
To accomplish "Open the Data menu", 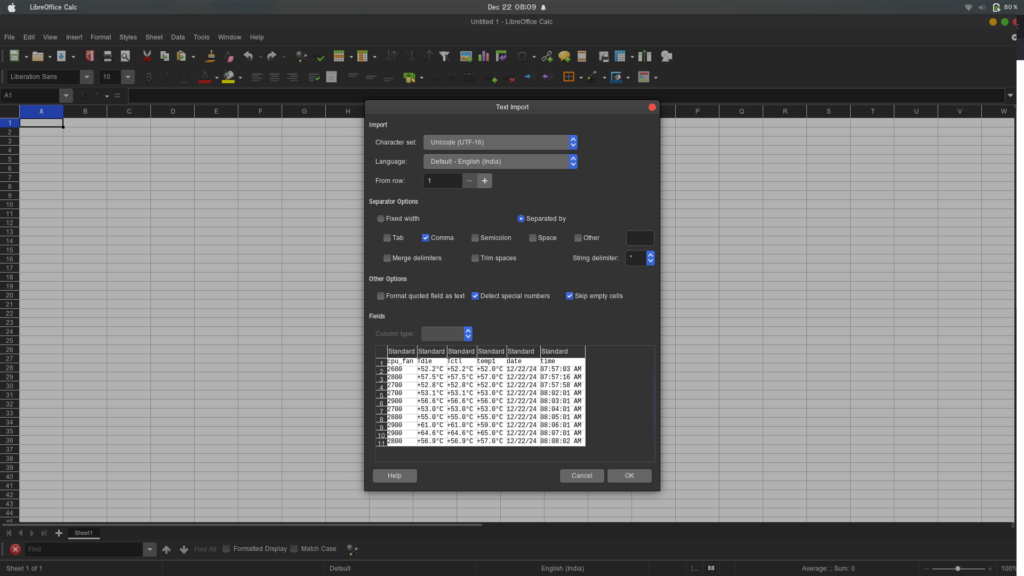I will click(178, 37).
